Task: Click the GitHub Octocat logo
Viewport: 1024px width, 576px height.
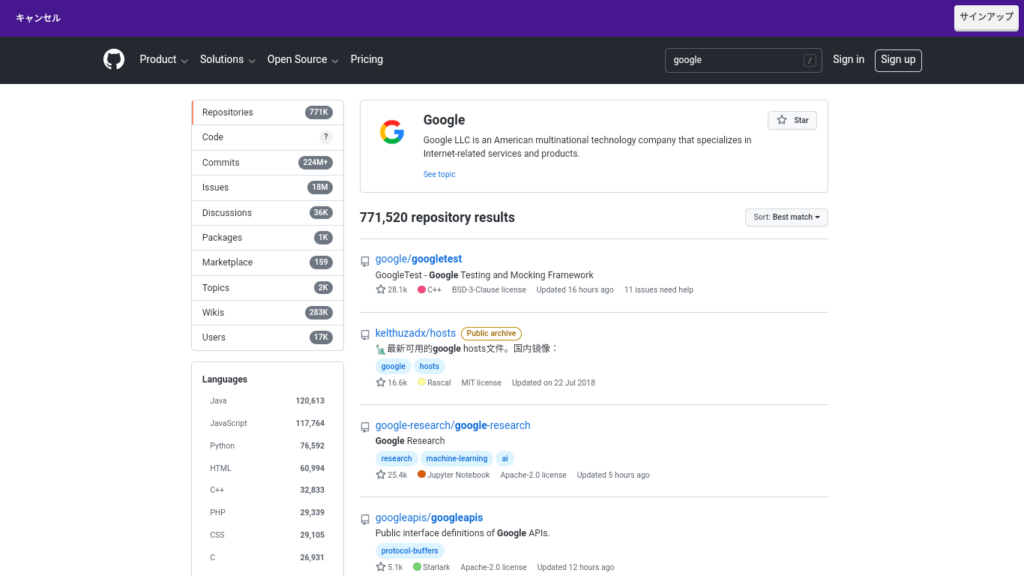Action: (113, 60)
